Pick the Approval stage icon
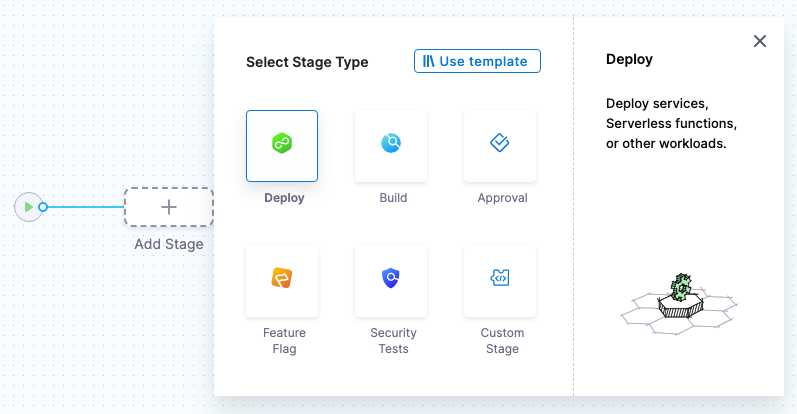Image resolution: width=797 pixels, height=414 pixels. click(500, 145)
